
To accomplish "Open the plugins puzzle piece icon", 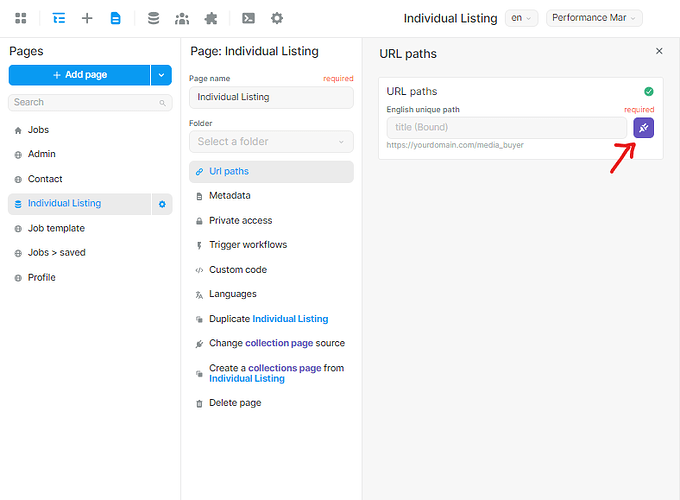I will (x=210, y=18).
